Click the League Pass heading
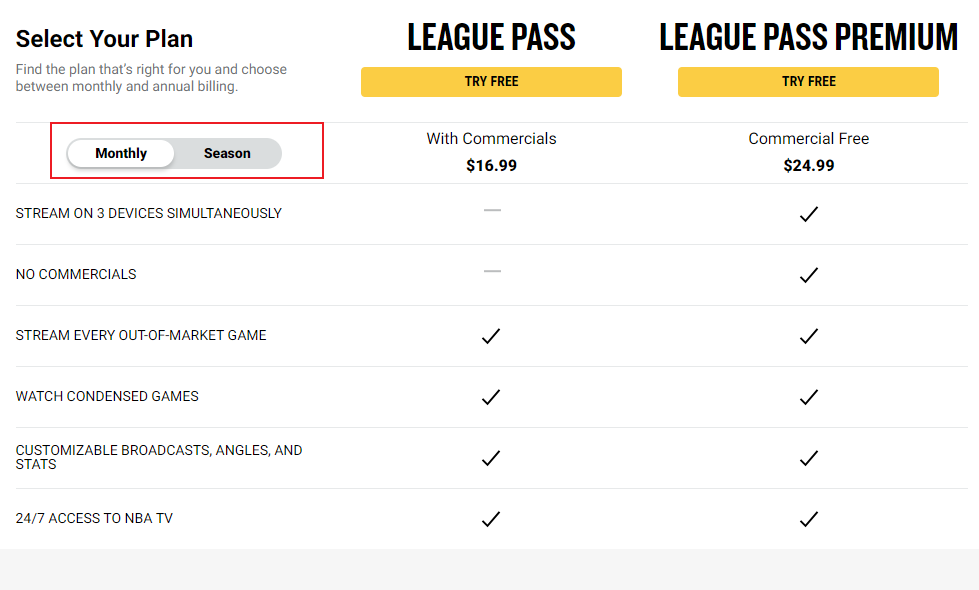This screenshot has height=590, width=979. 491,38
